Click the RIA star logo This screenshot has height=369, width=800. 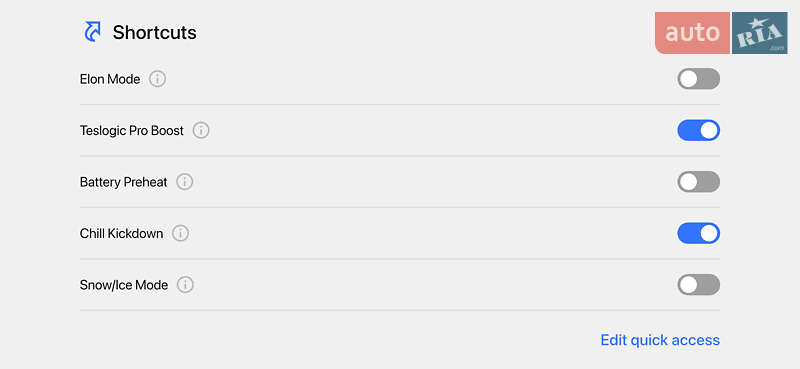(760, 33)
